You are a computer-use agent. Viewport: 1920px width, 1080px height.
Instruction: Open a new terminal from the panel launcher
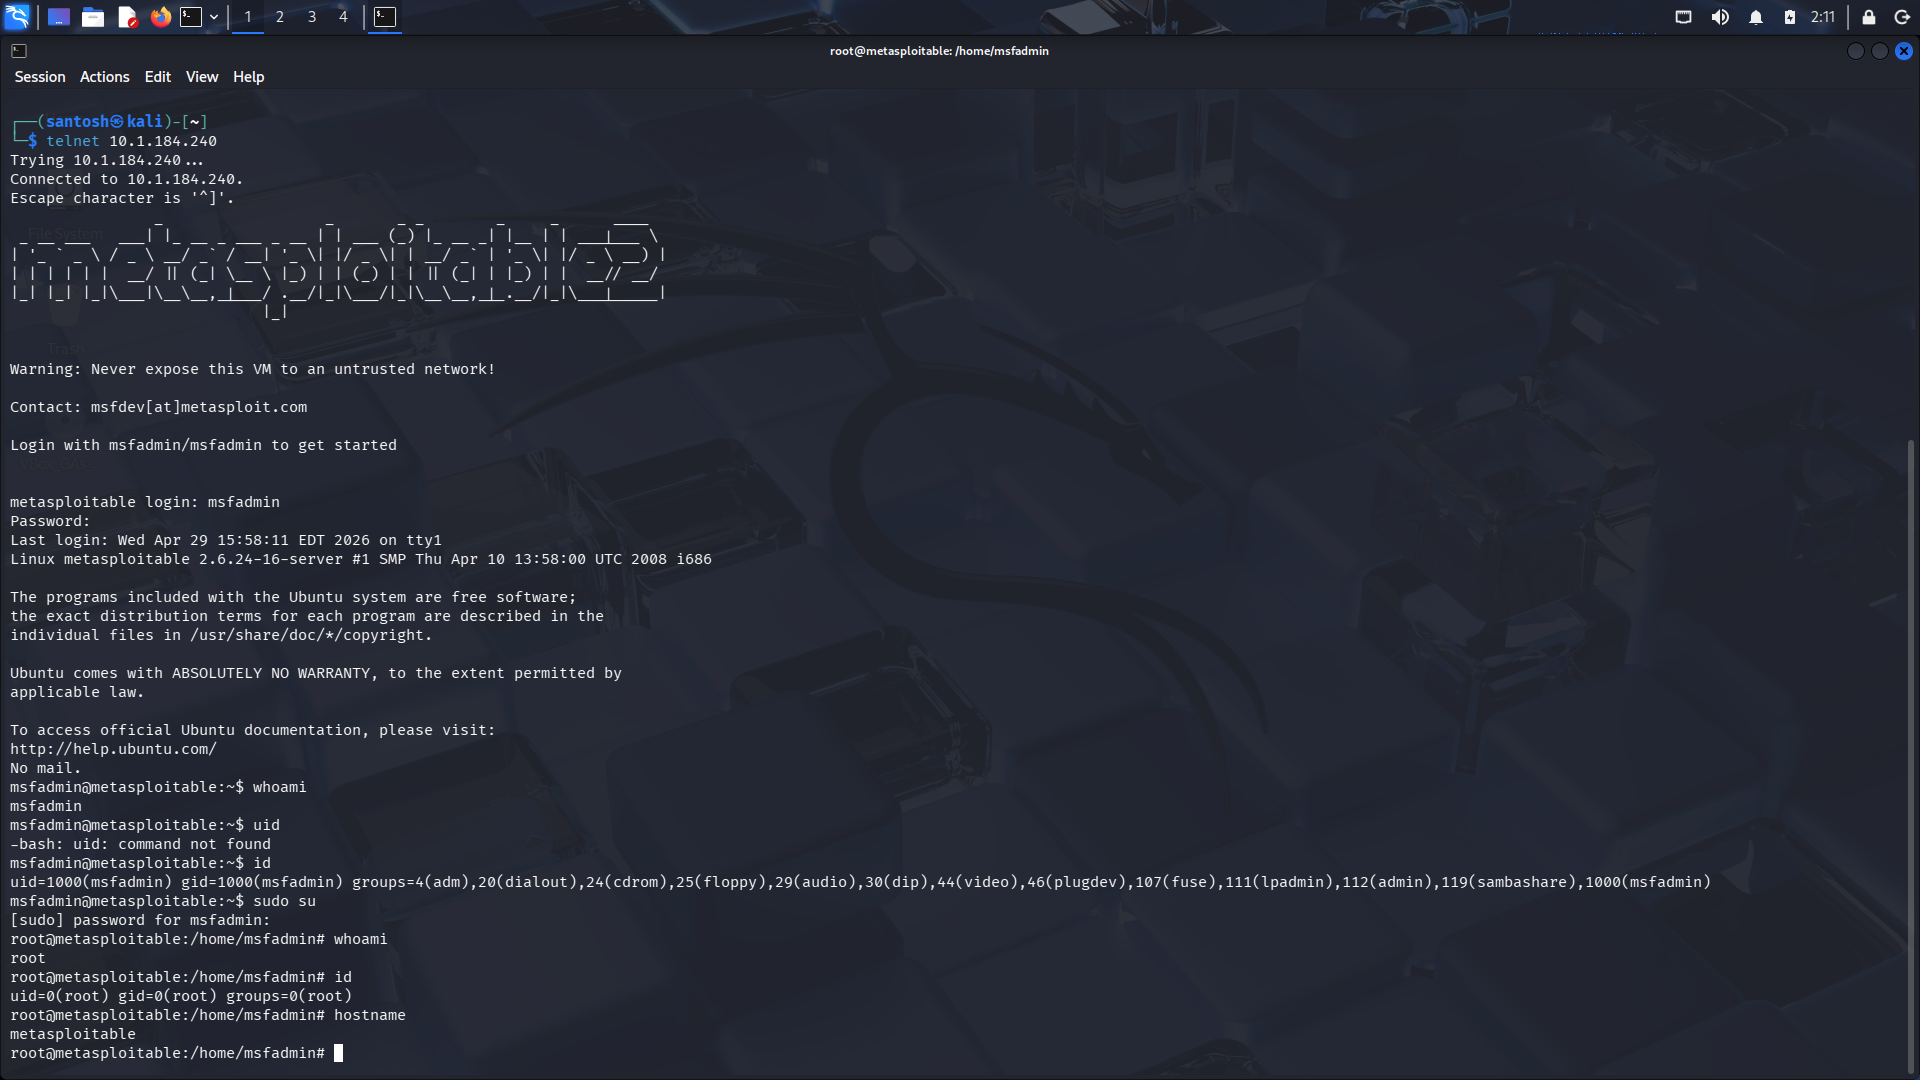coord(191,17)
